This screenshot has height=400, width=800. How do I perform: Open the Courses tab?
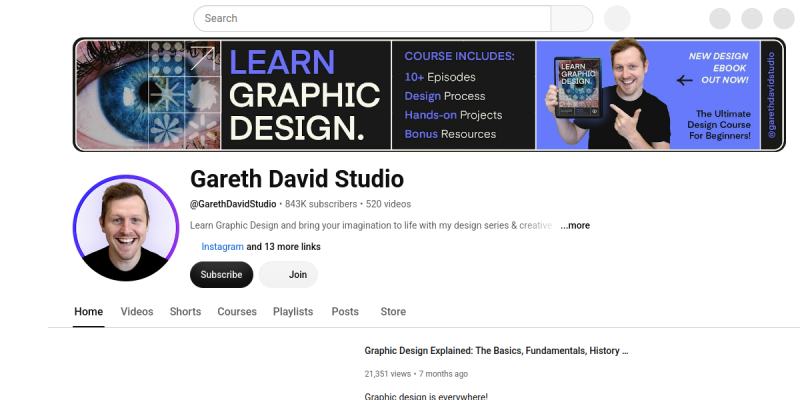pos(237,312)
